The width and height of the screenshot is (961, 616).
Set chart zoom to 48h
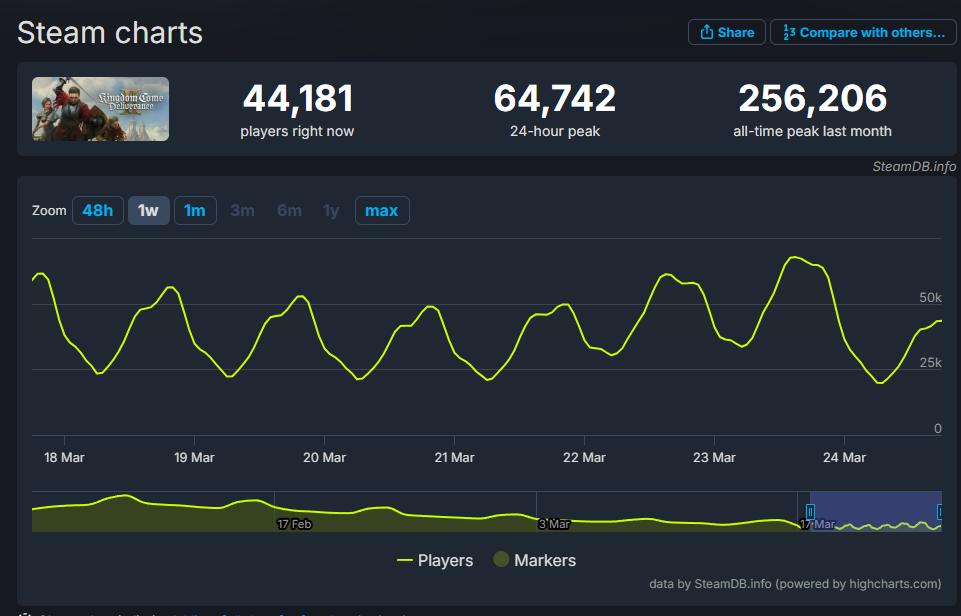pos(98,210)
